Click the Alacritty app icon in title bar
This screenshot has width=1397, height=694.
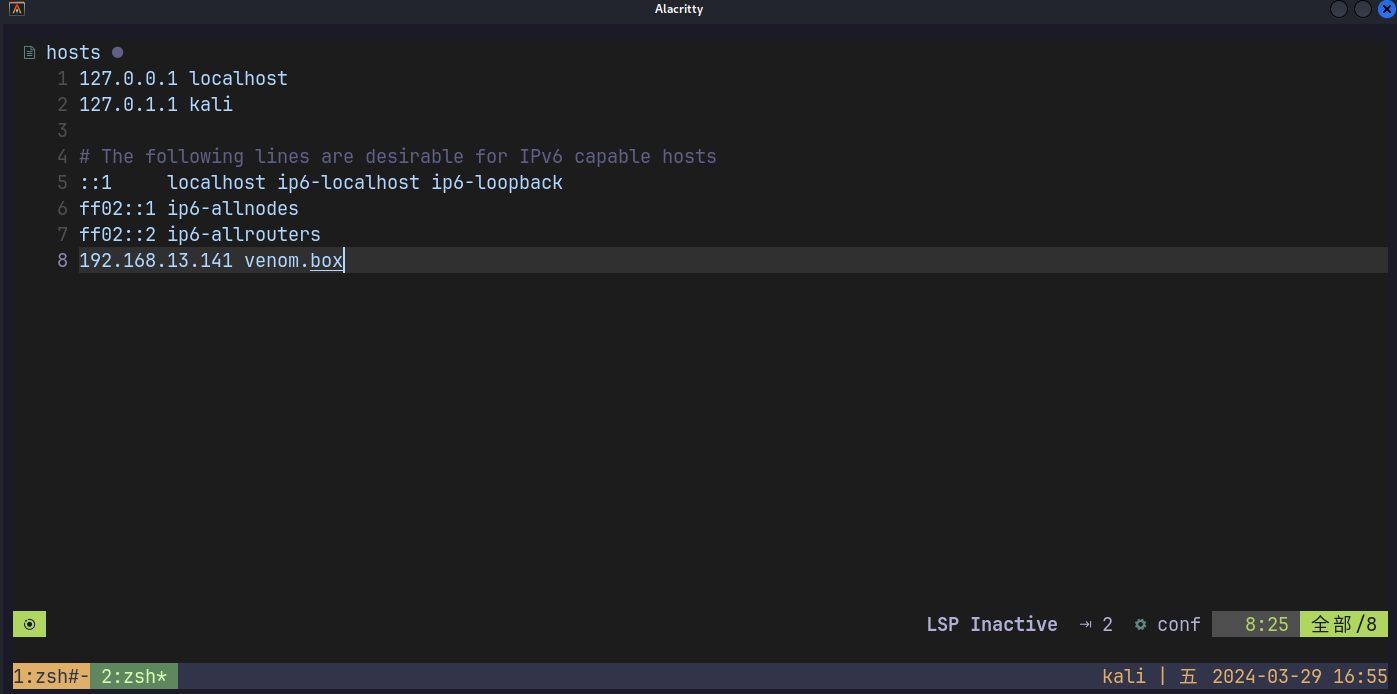[x=17, y=9]
